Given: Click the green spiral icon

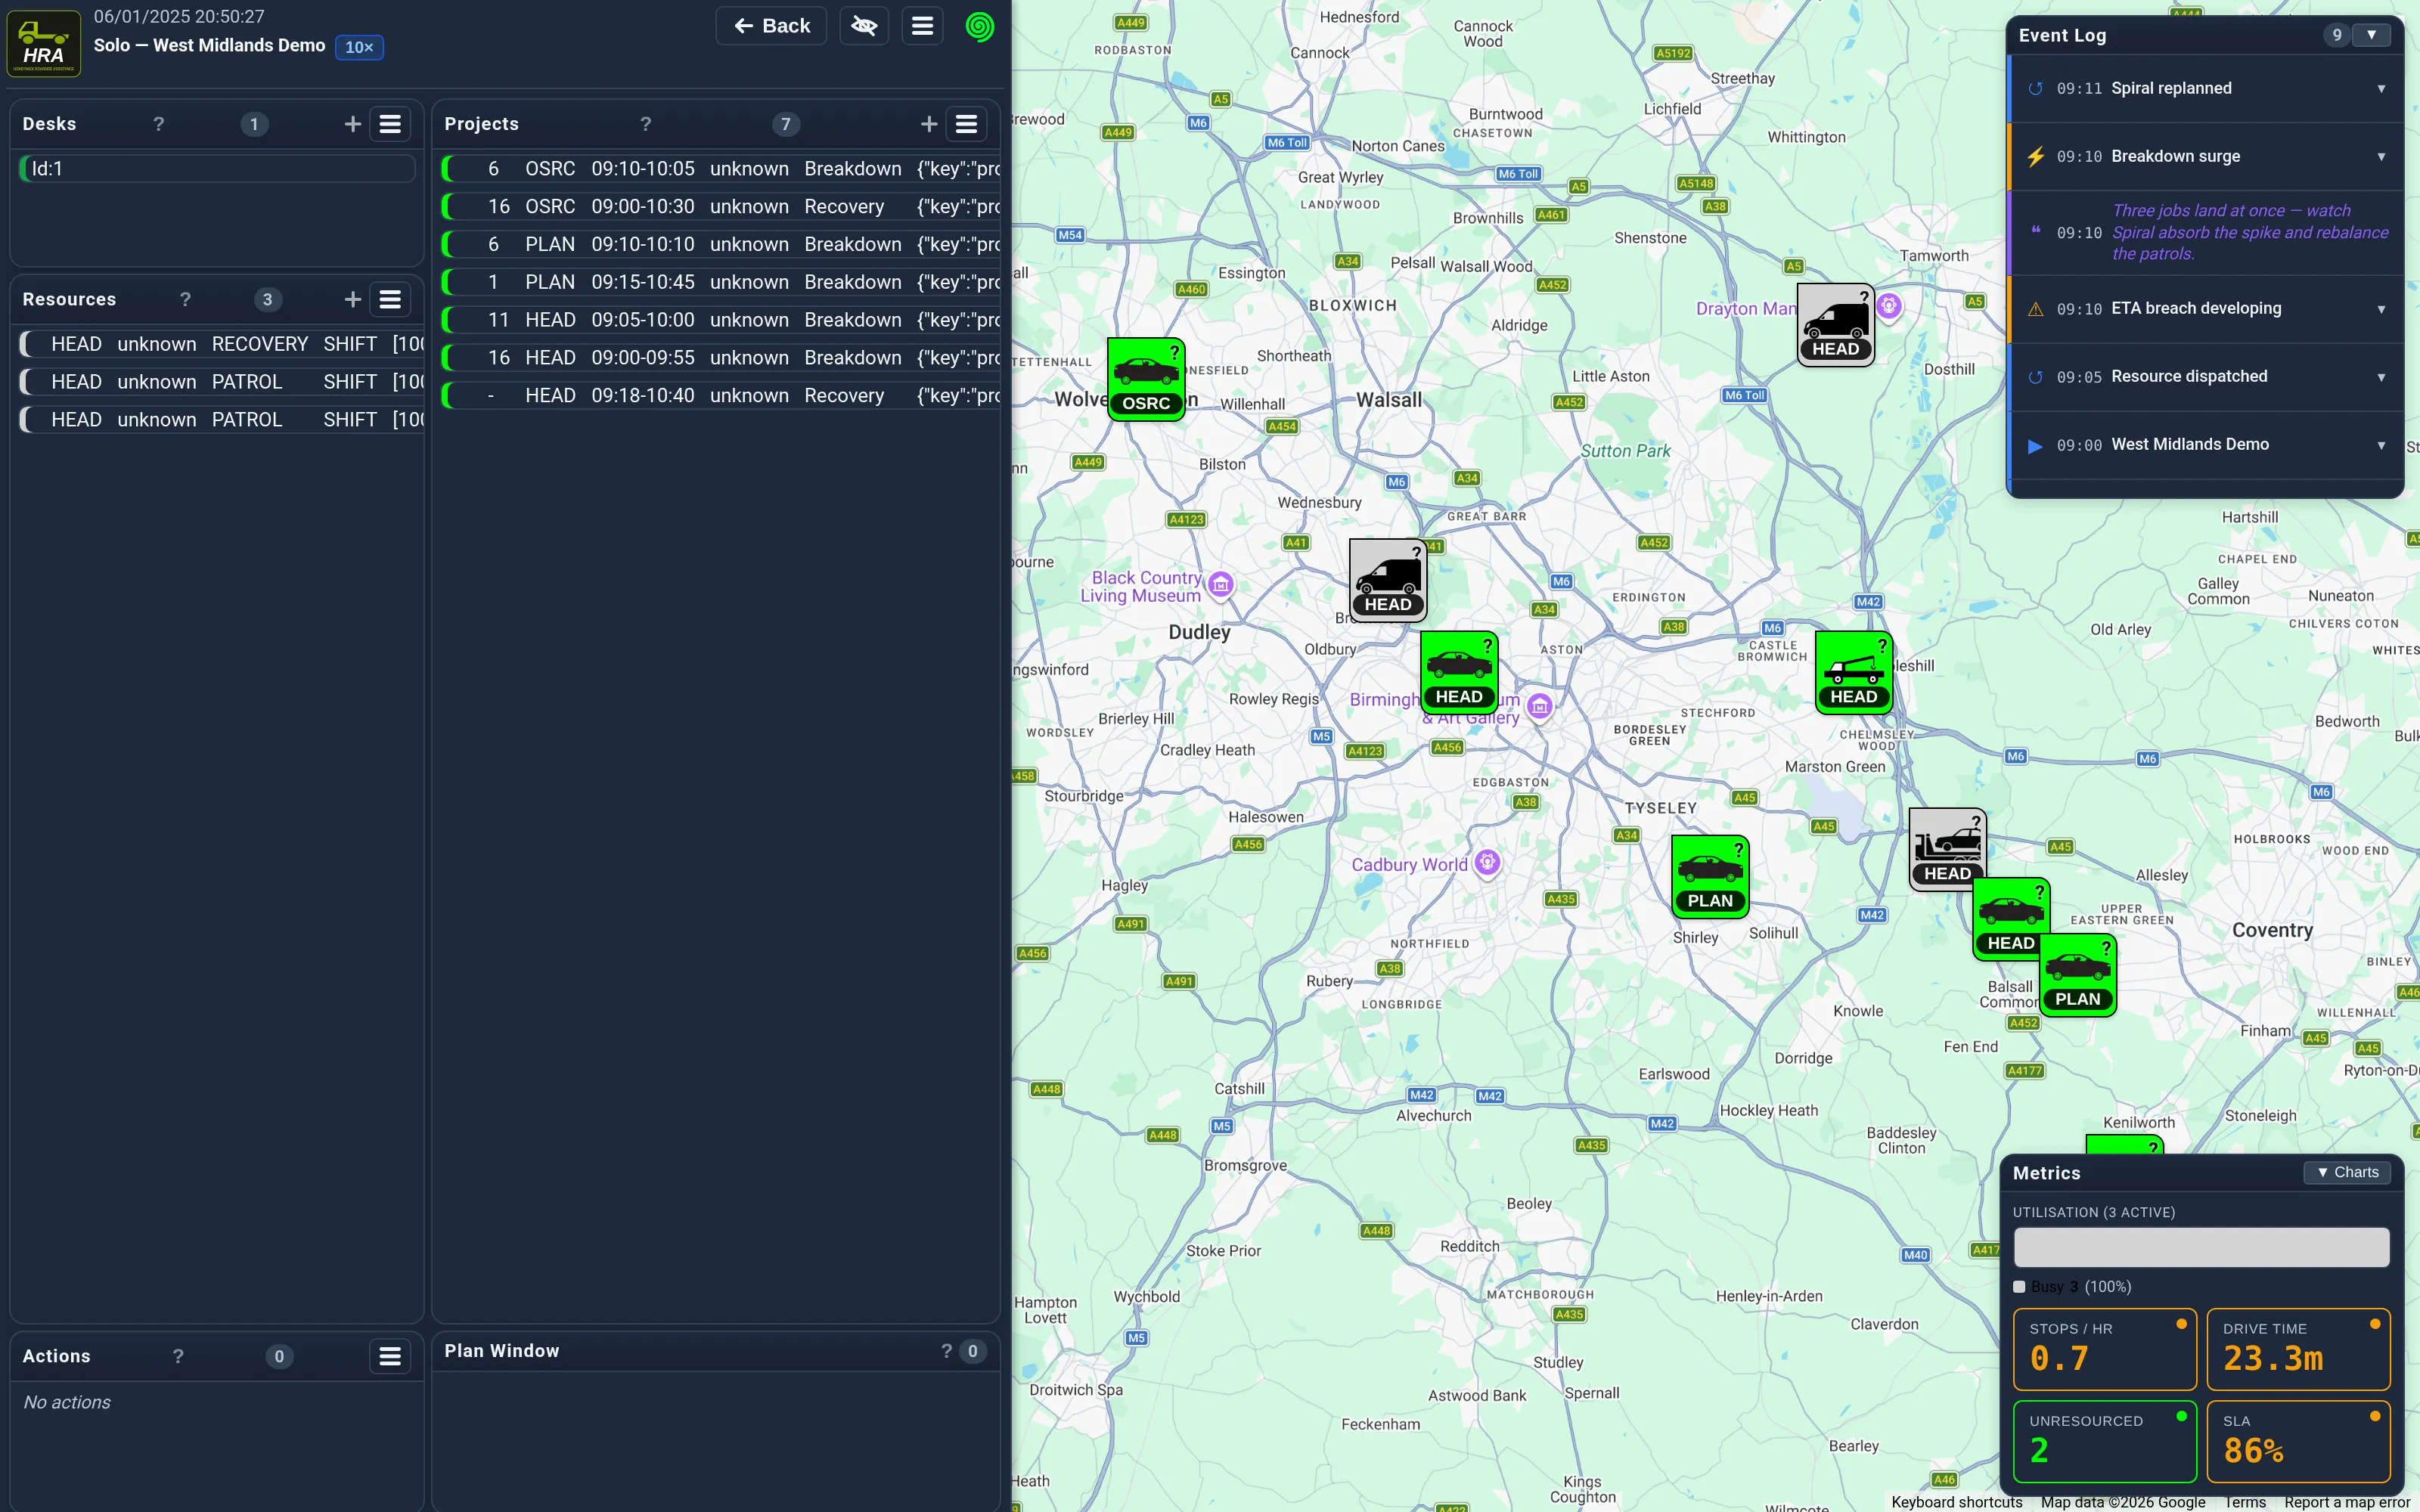Looking at the screenshot, I should (x=979, y=26).
